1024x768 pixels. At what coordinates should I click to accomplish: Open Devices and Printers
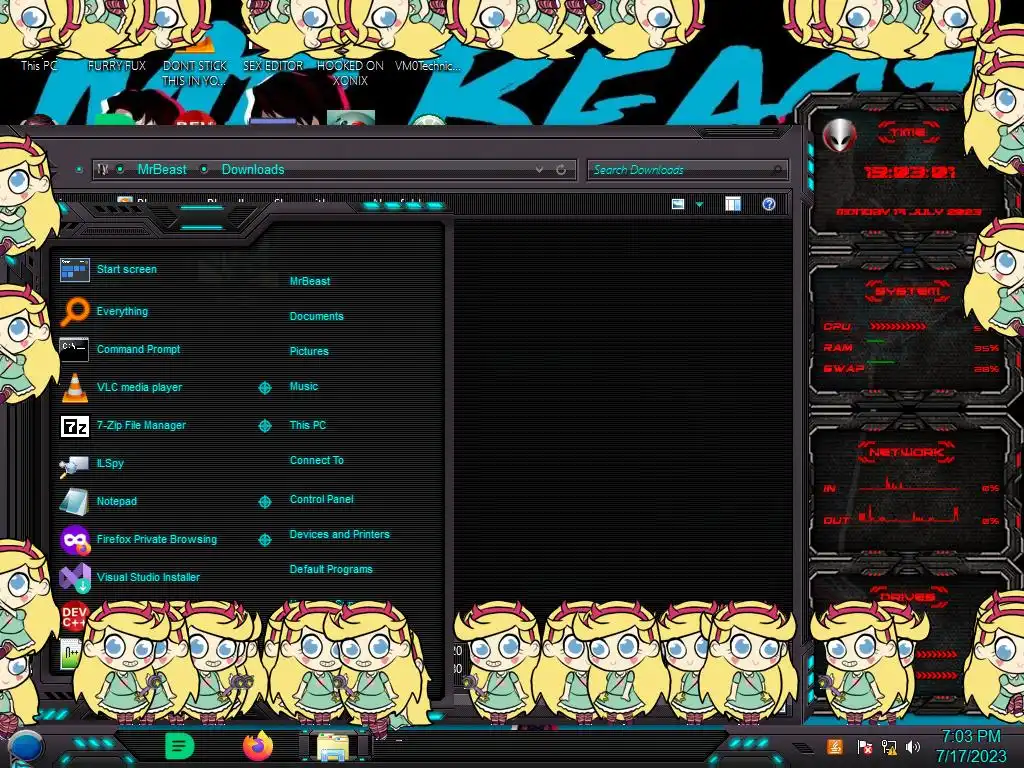(340, 534)
